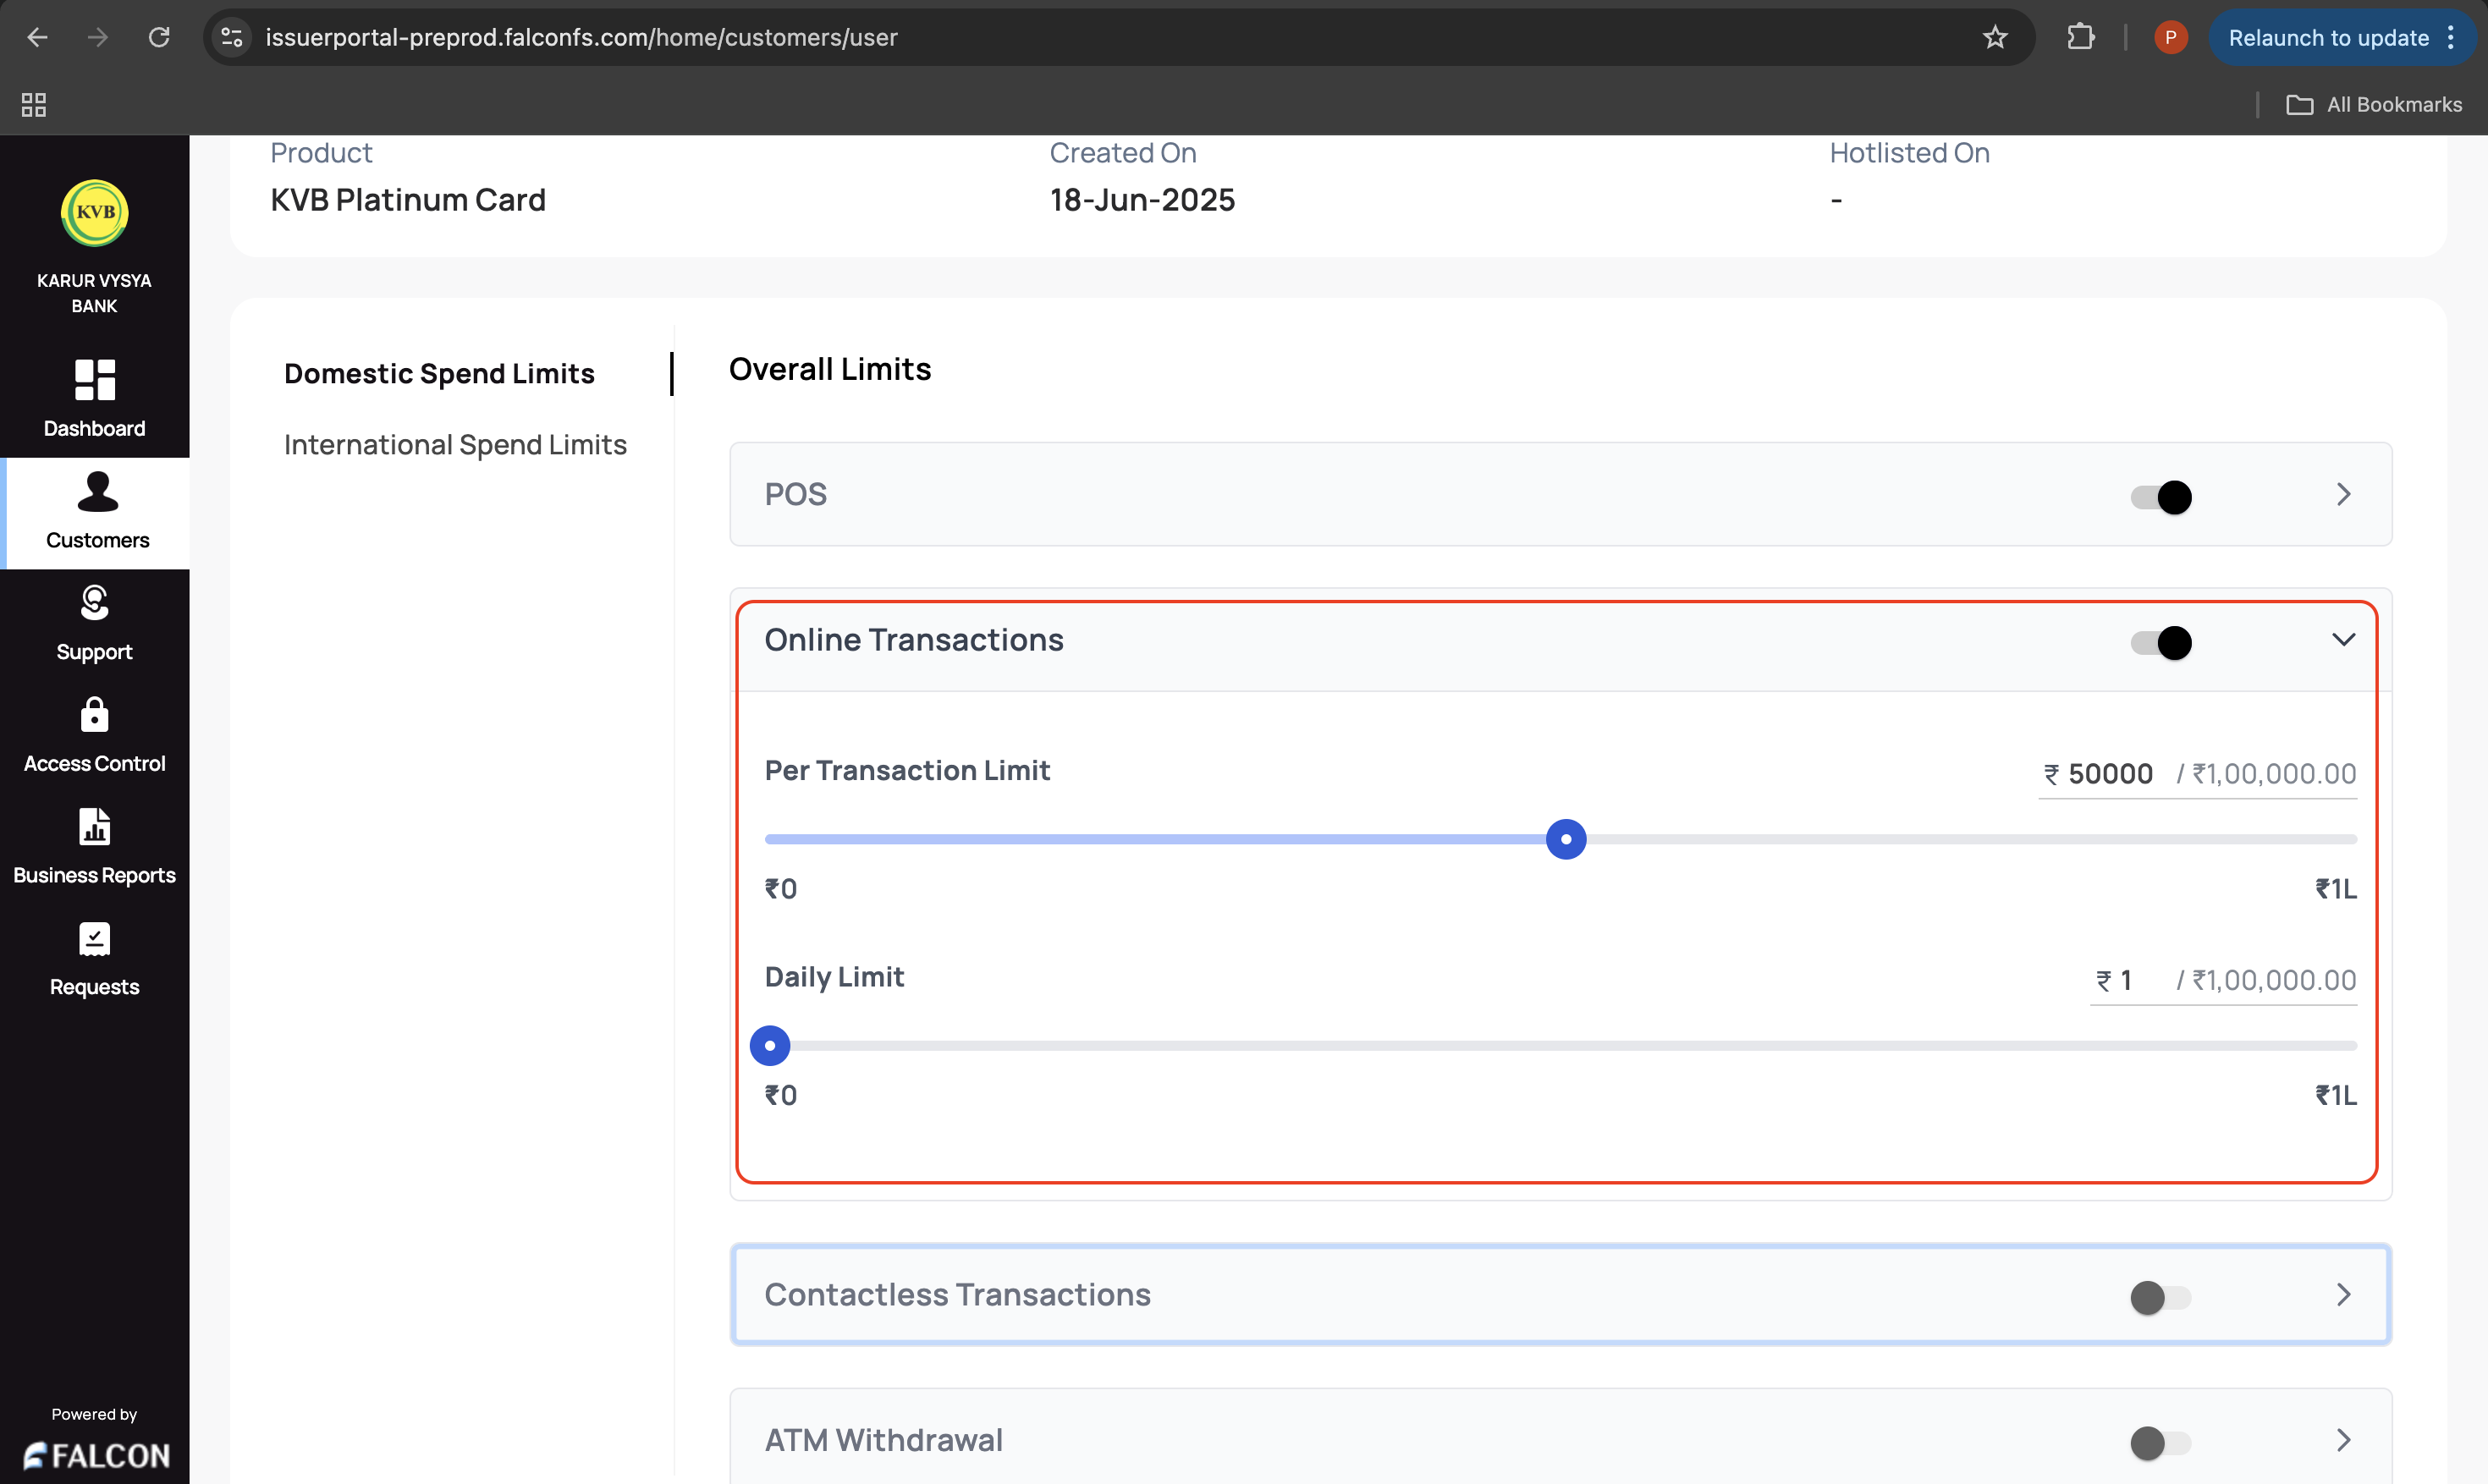Screen dimensions: 2488x1484
Task: Disable Online Transactions toggle
Action: coord(2161,642)
